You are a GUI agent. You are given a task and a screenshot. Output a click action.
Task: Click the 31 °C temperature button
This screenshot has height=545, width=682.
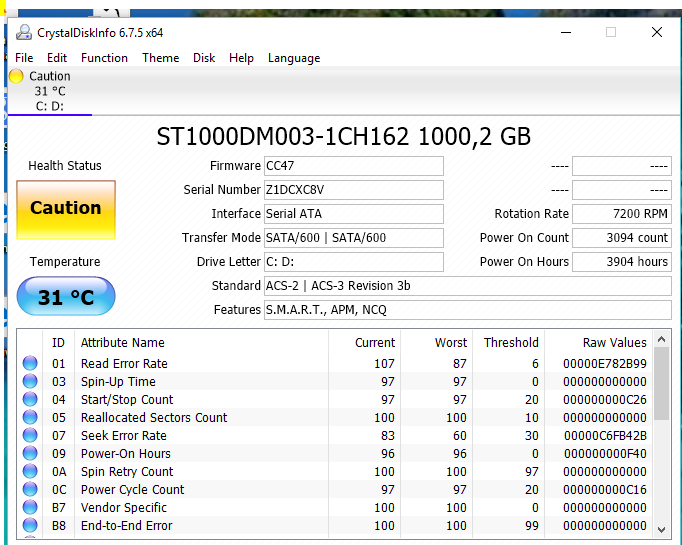pos(66,297)
